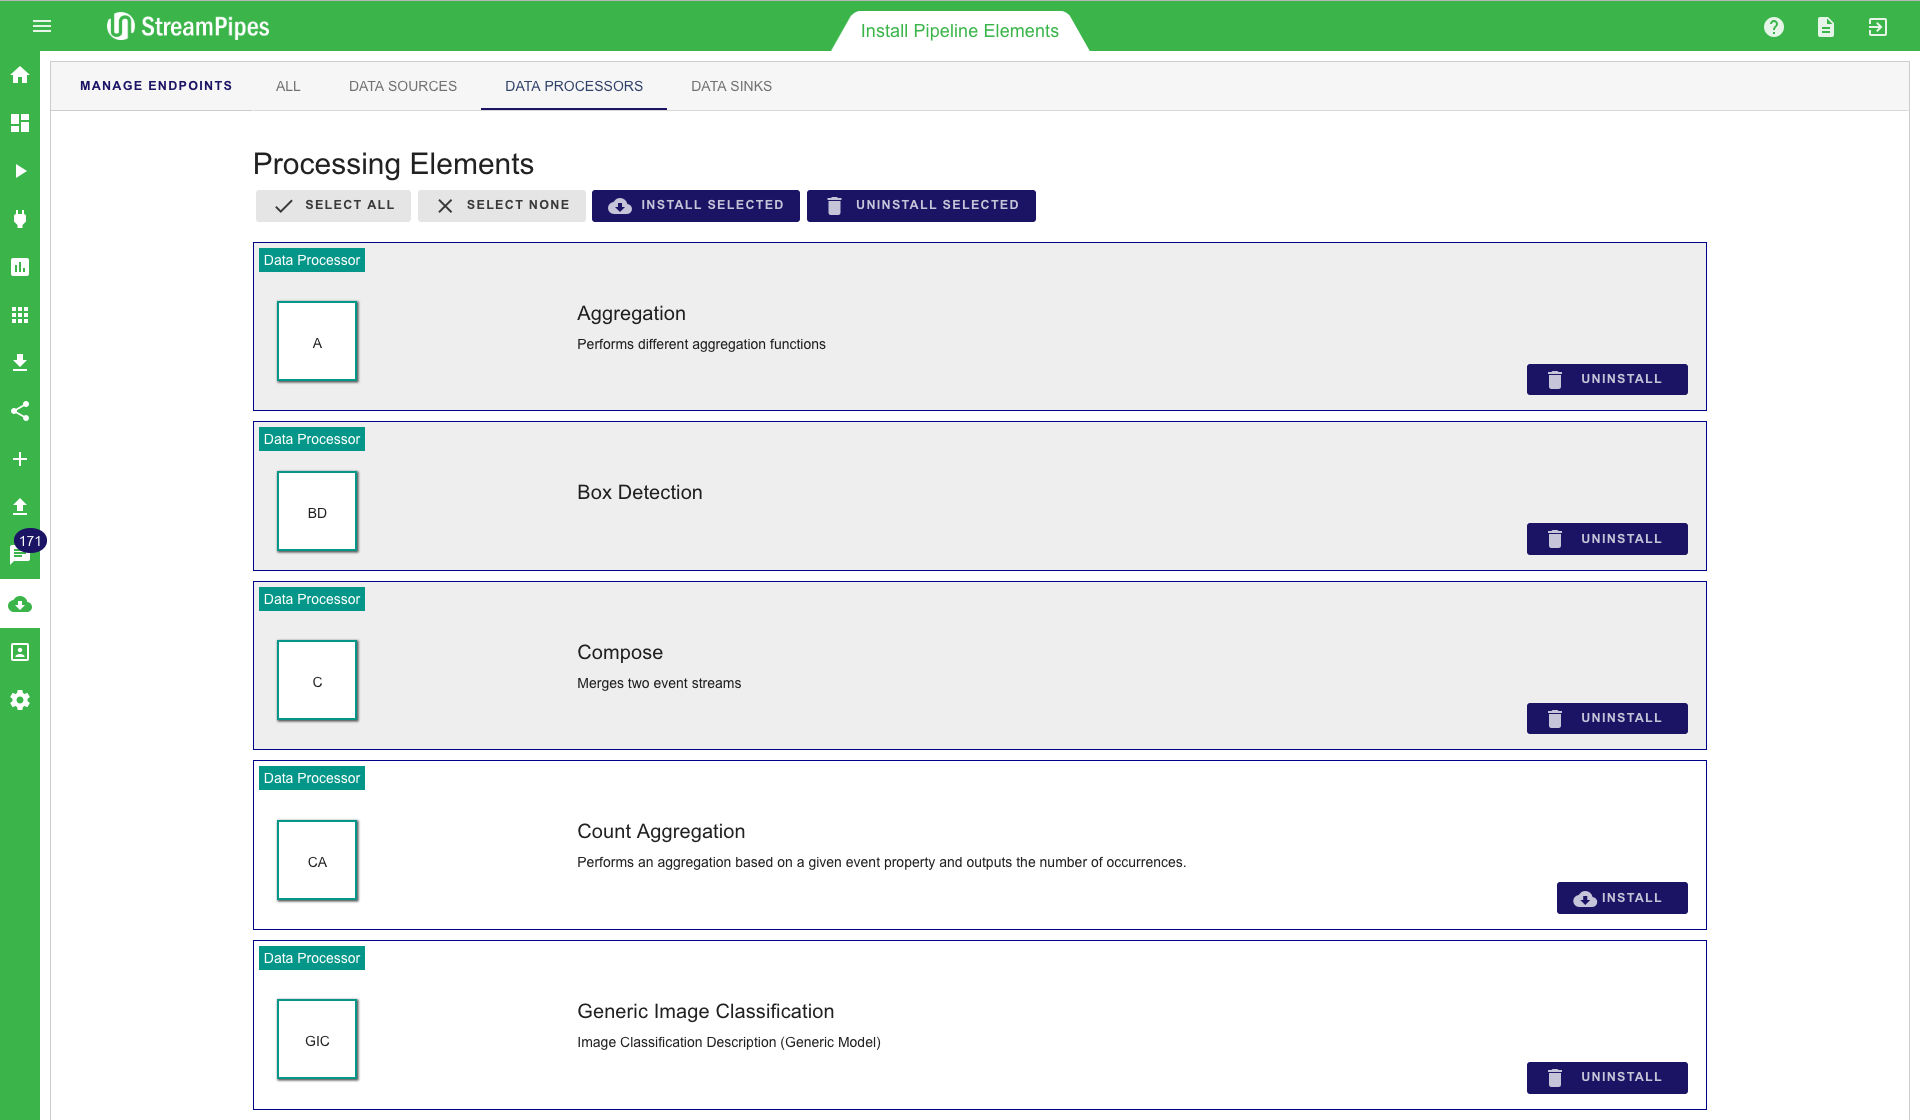This screenshot has width=1920, height=1120.
Task: Go to the Home sidebar icon
Action: click(20, 75)
